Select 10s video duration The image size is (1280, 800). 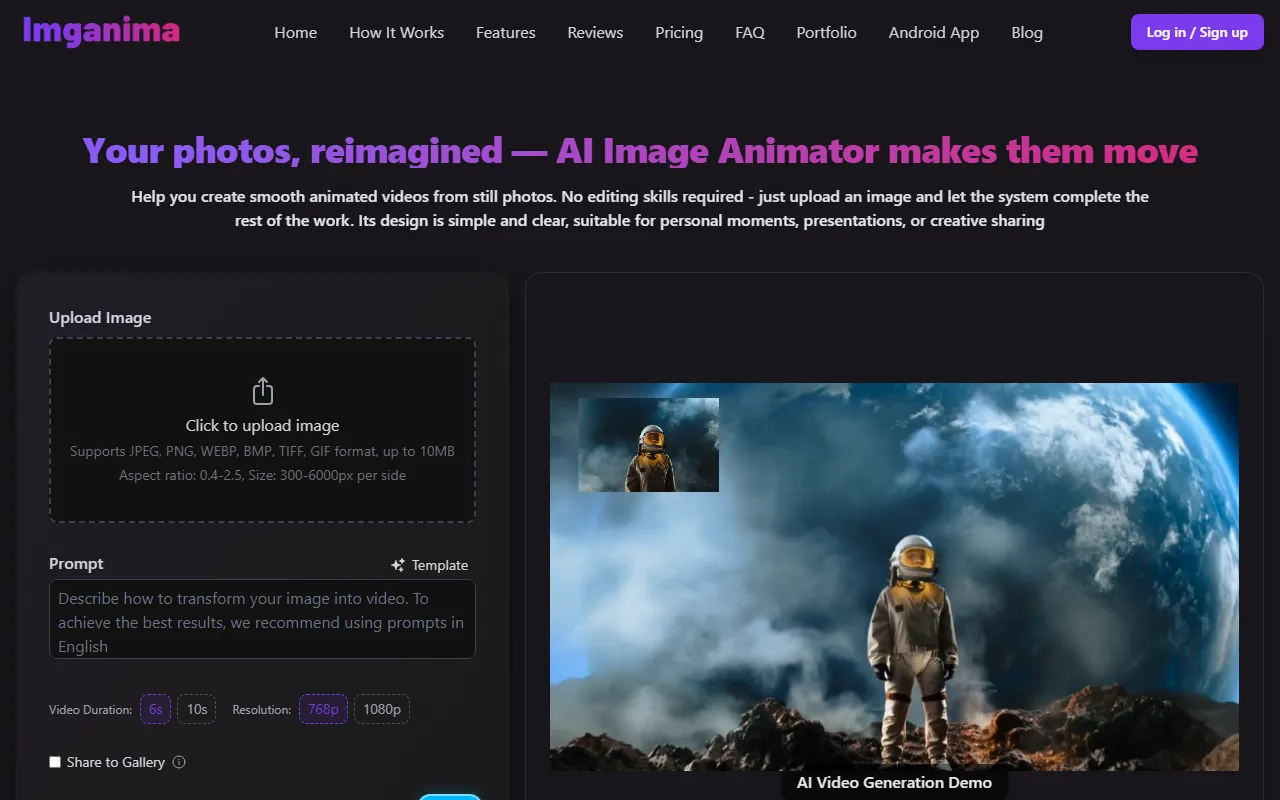197,709
